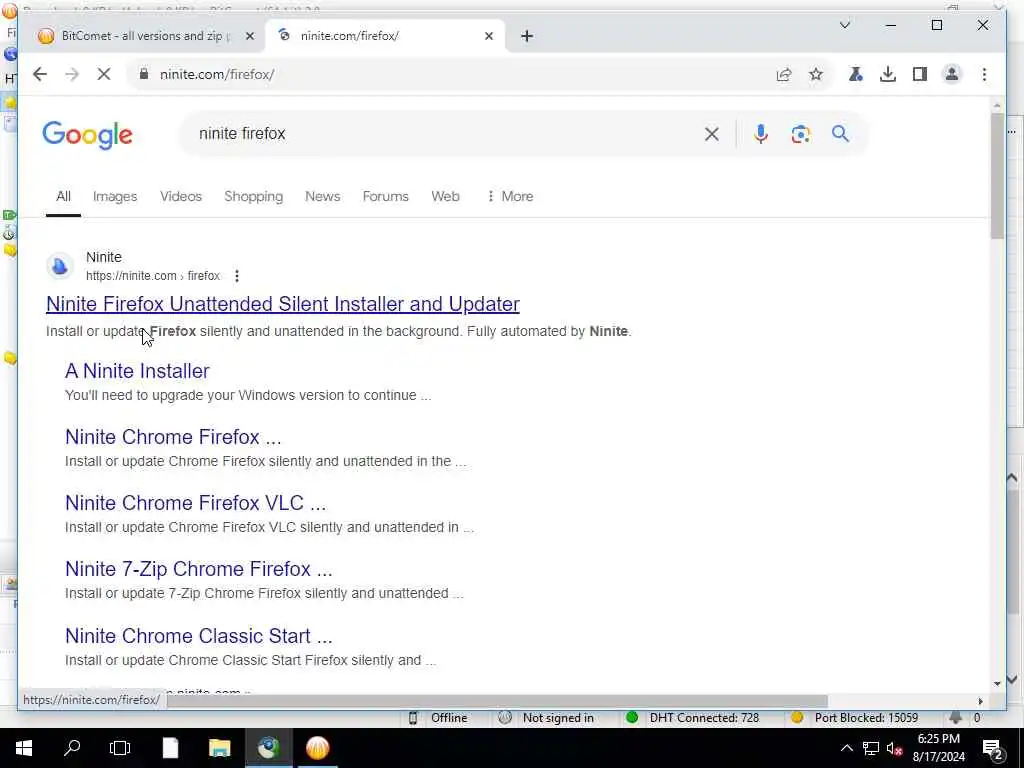Click the scrollbar down arrow

point(997,684)
